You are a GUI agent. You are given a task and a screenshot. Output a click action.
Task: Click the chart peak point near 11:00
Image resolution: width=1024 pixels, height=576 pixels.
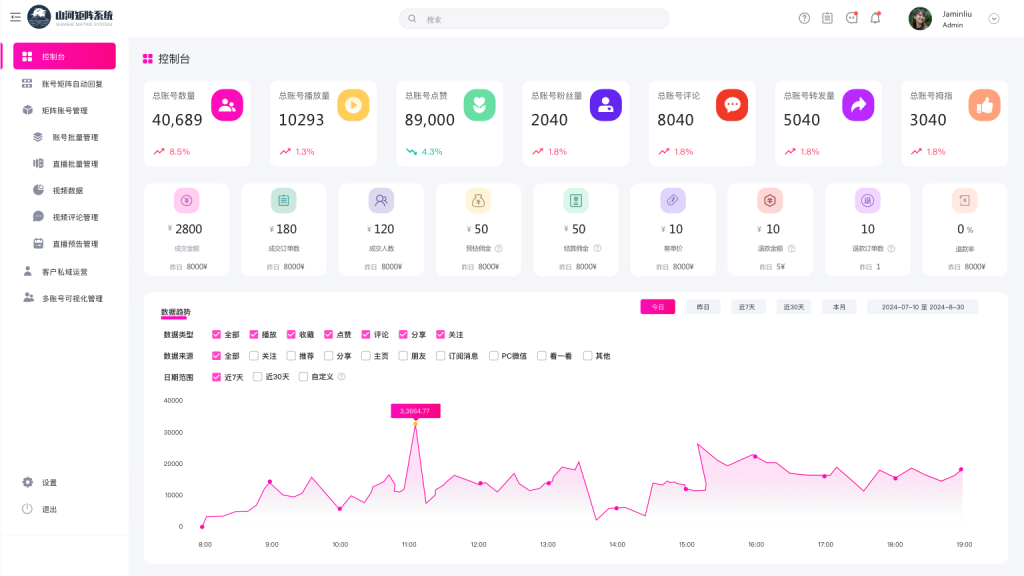pos(415,424)
